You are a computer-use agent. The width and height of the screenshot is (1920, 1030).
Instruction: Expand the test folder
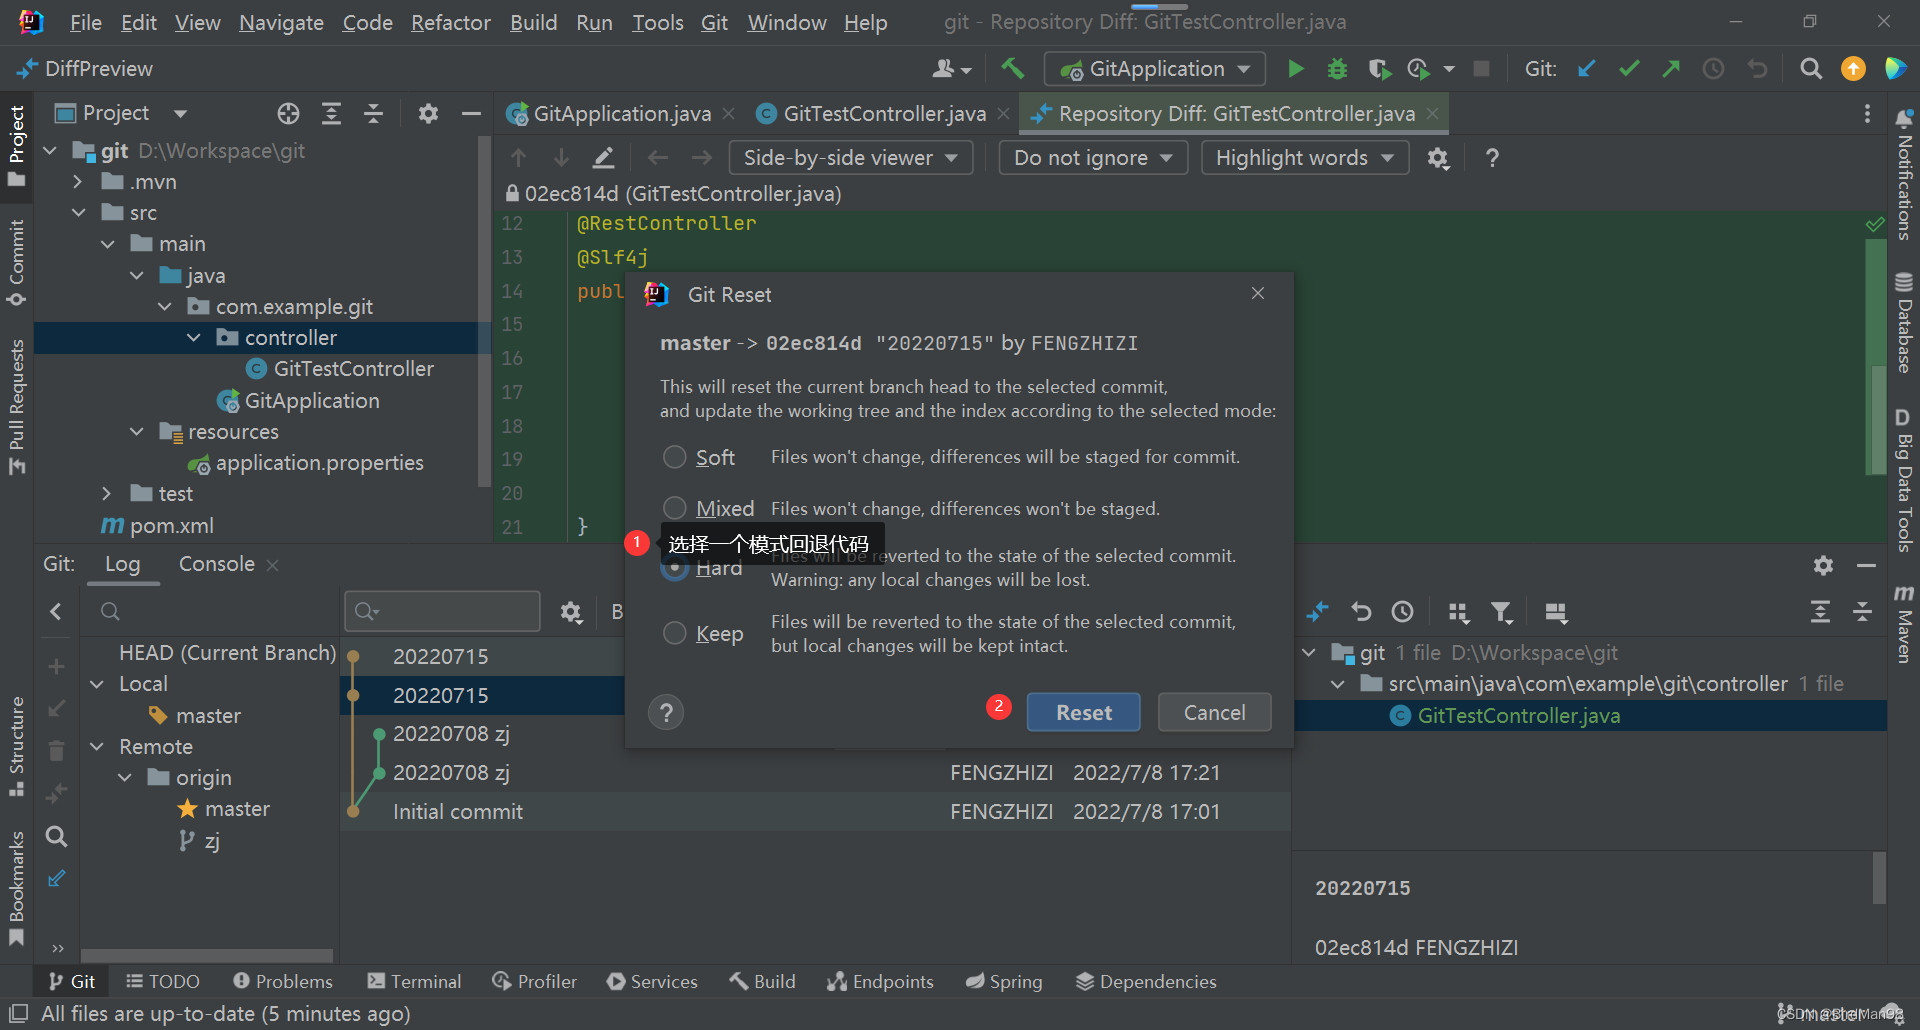pos(107,494)
